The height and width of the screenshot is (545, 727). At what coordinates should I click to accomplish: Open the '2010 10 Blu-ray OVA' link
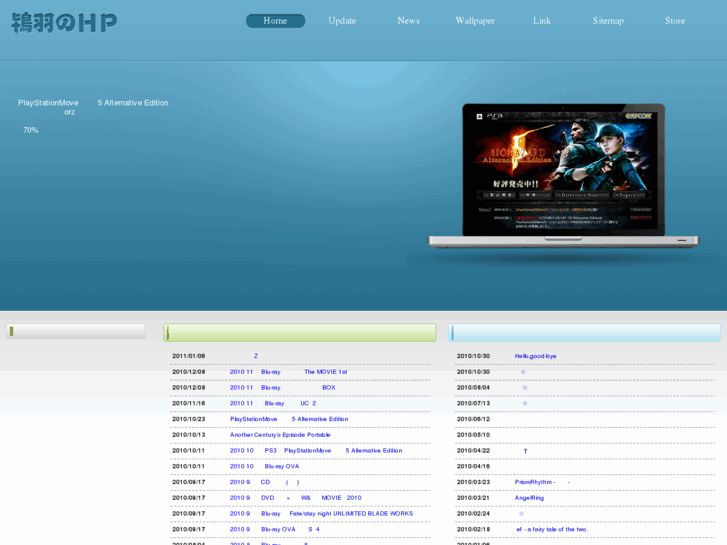pos(264,466)
